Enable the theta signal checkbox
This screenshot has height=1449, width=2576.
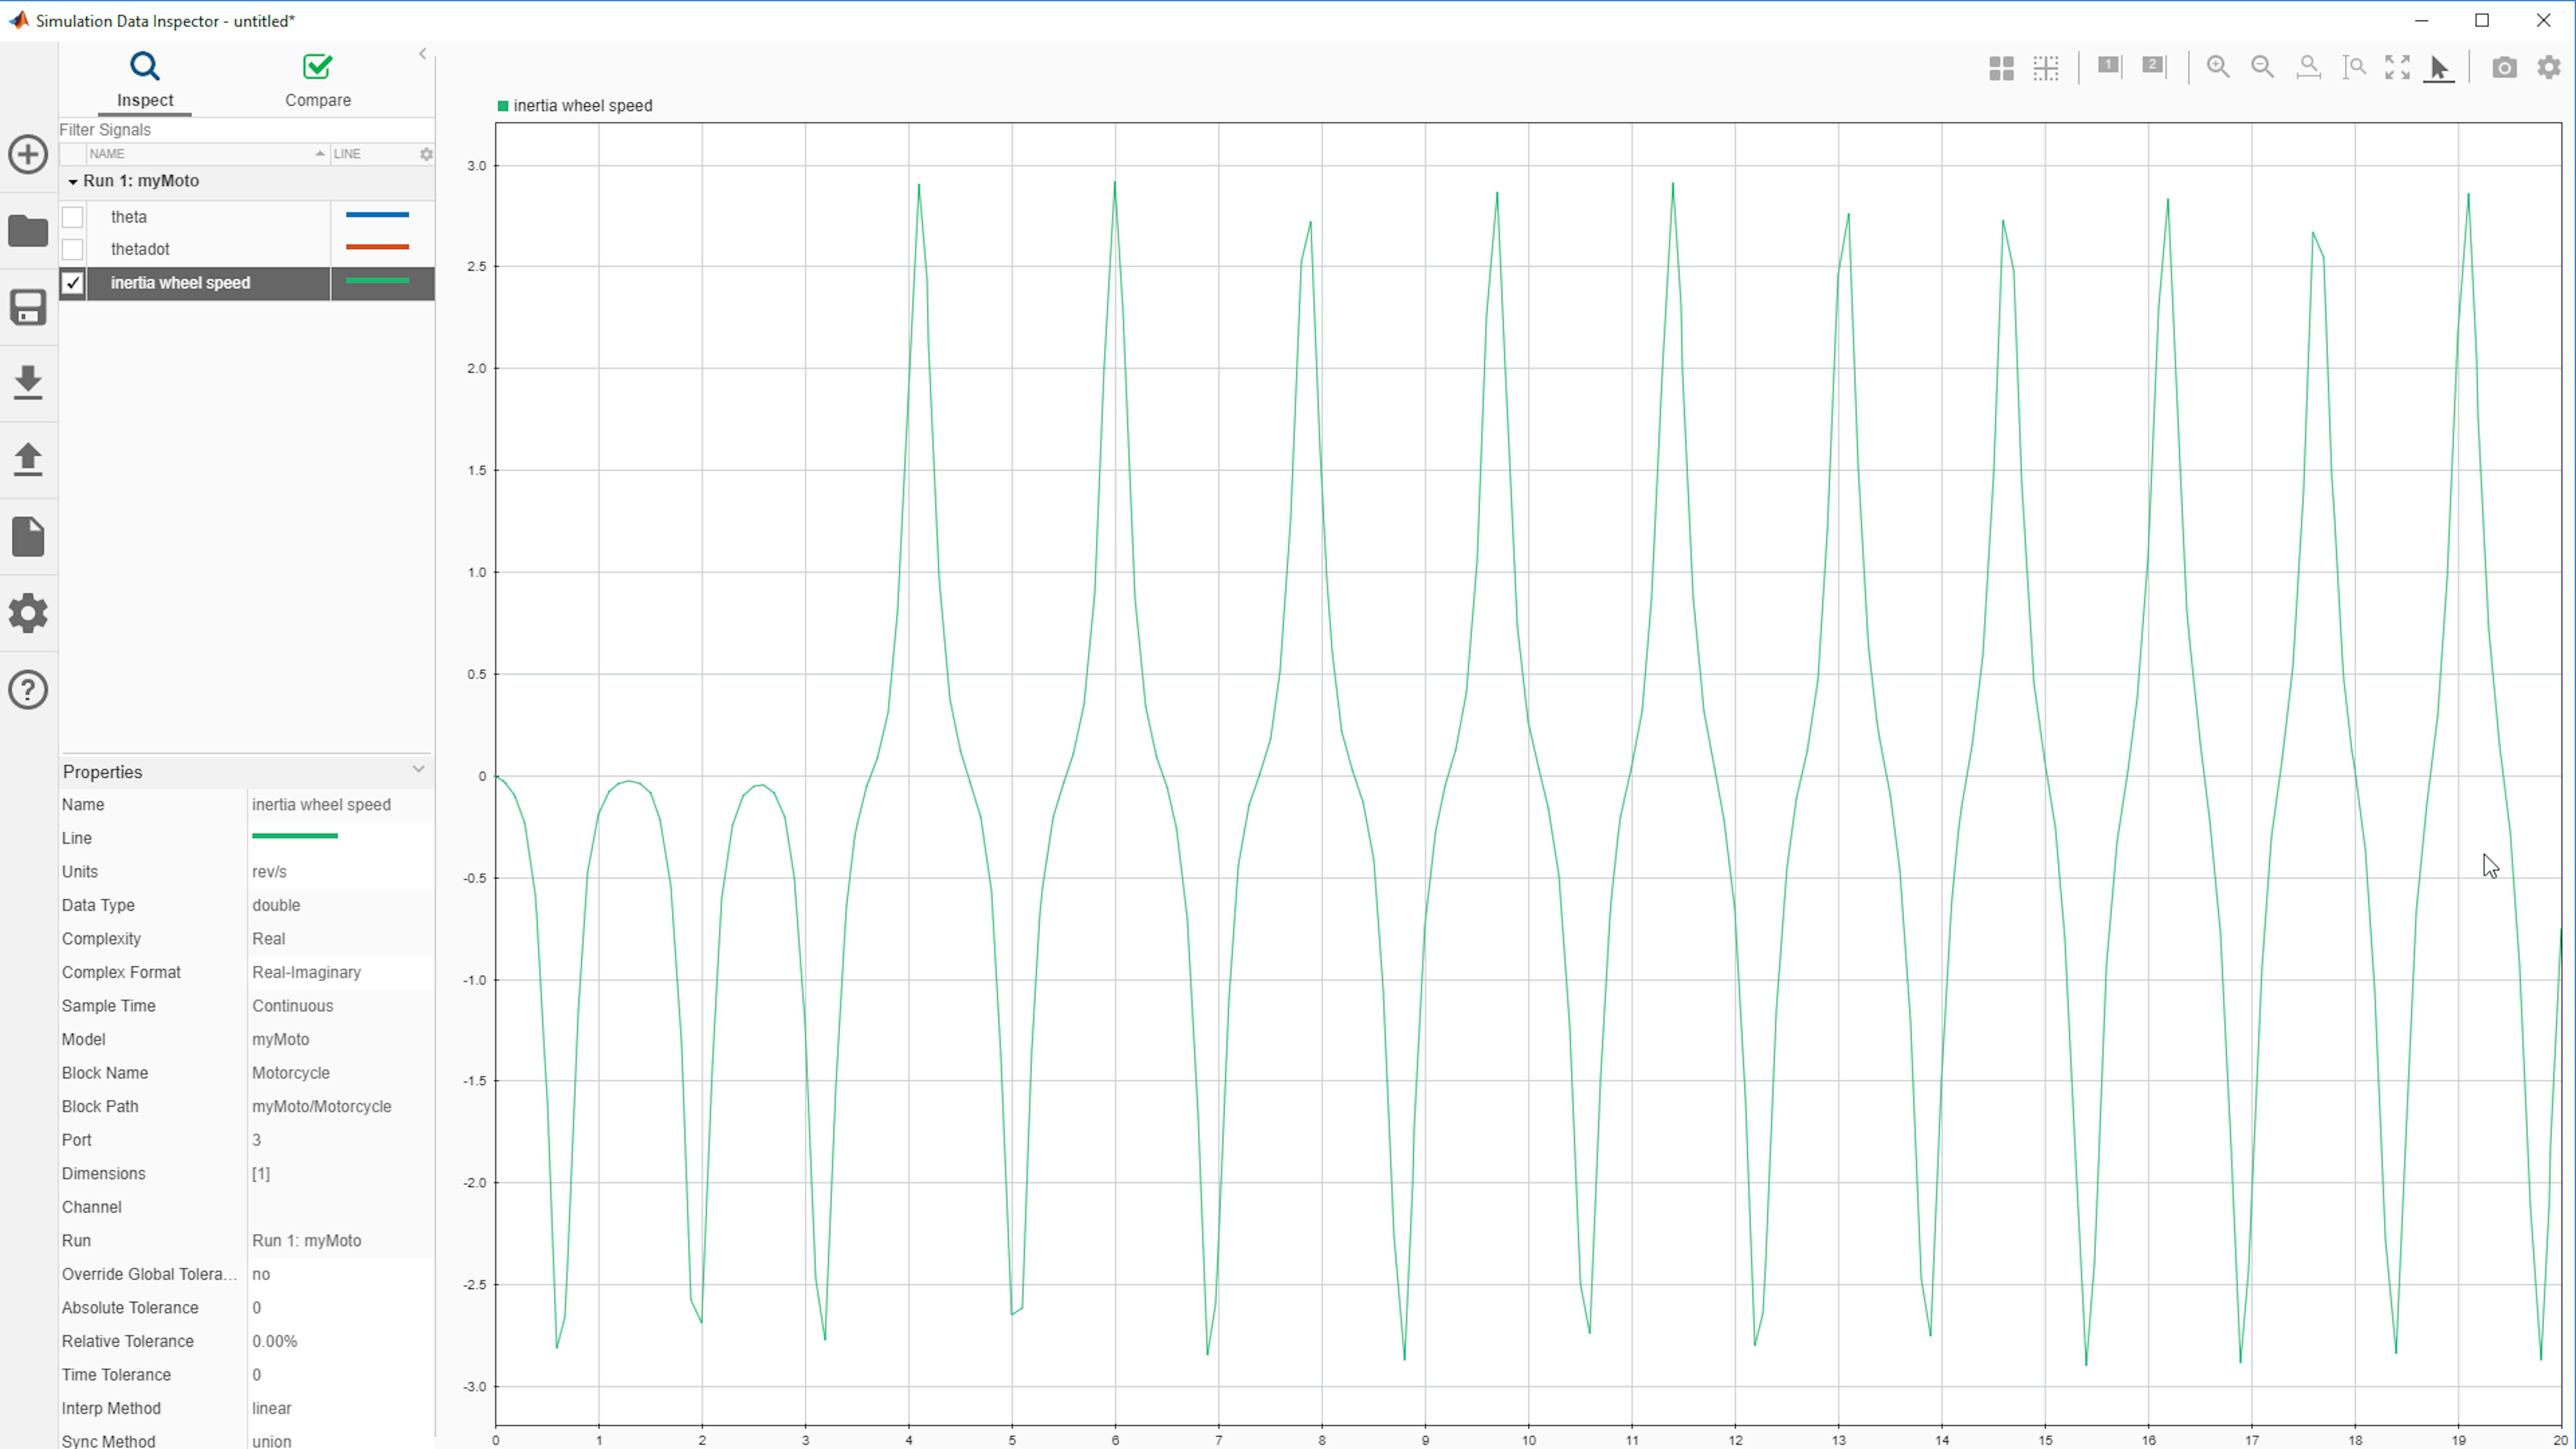pyautogui.click(x=72, y=217)
